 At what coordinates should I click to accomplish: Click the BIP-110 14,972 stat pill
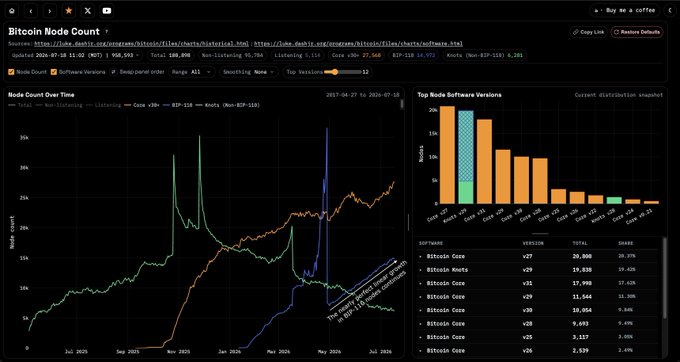(x=414, y=55)
